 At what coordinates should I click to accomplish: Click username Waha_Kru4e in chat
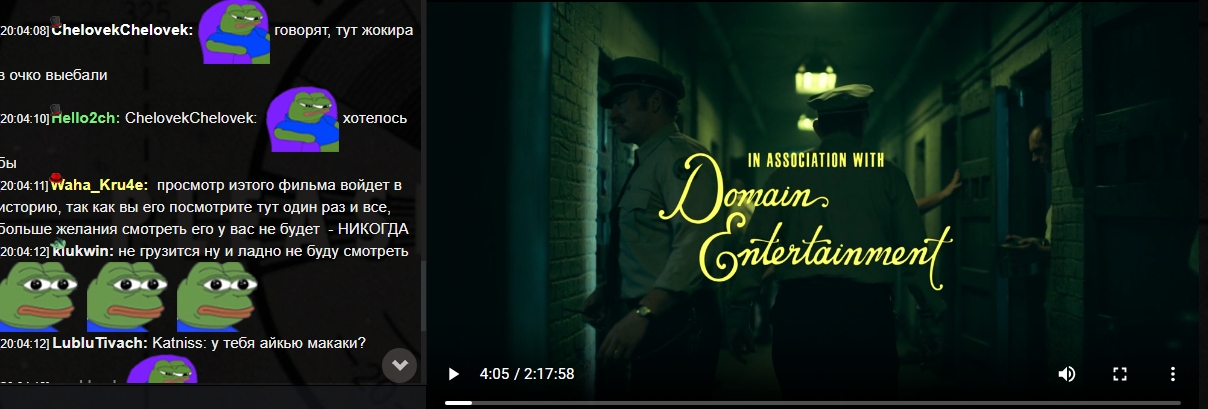(x=99, y=185)
